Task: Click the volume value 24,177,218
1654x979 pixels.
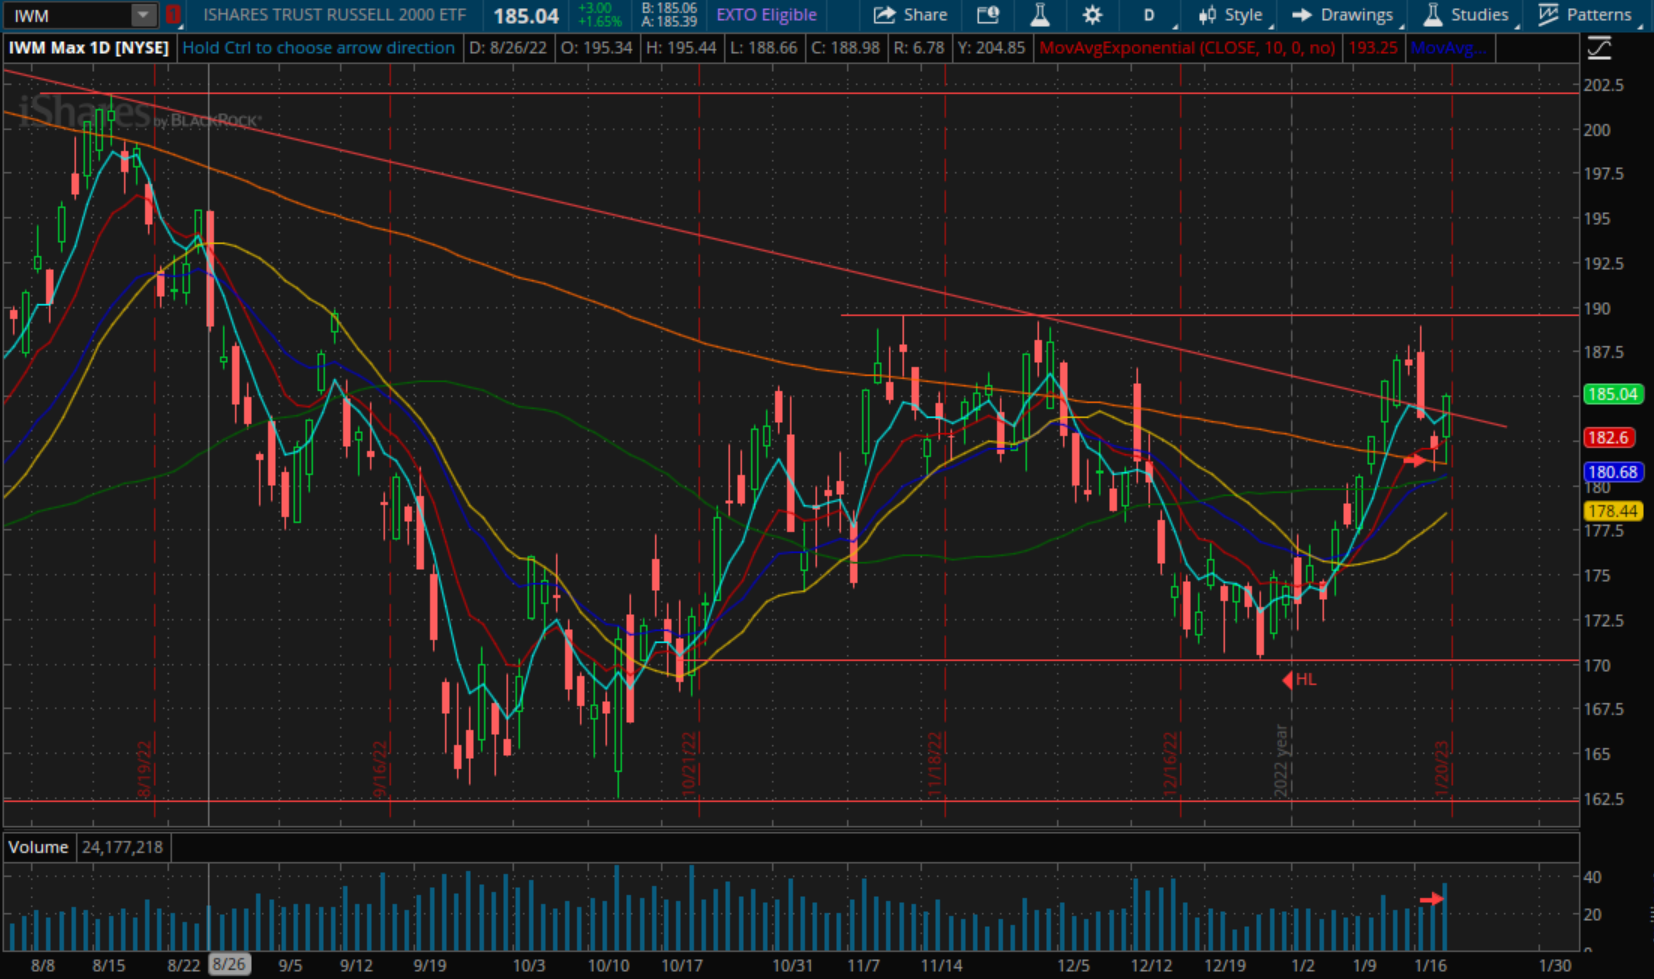Action: [x=122, y=847]
